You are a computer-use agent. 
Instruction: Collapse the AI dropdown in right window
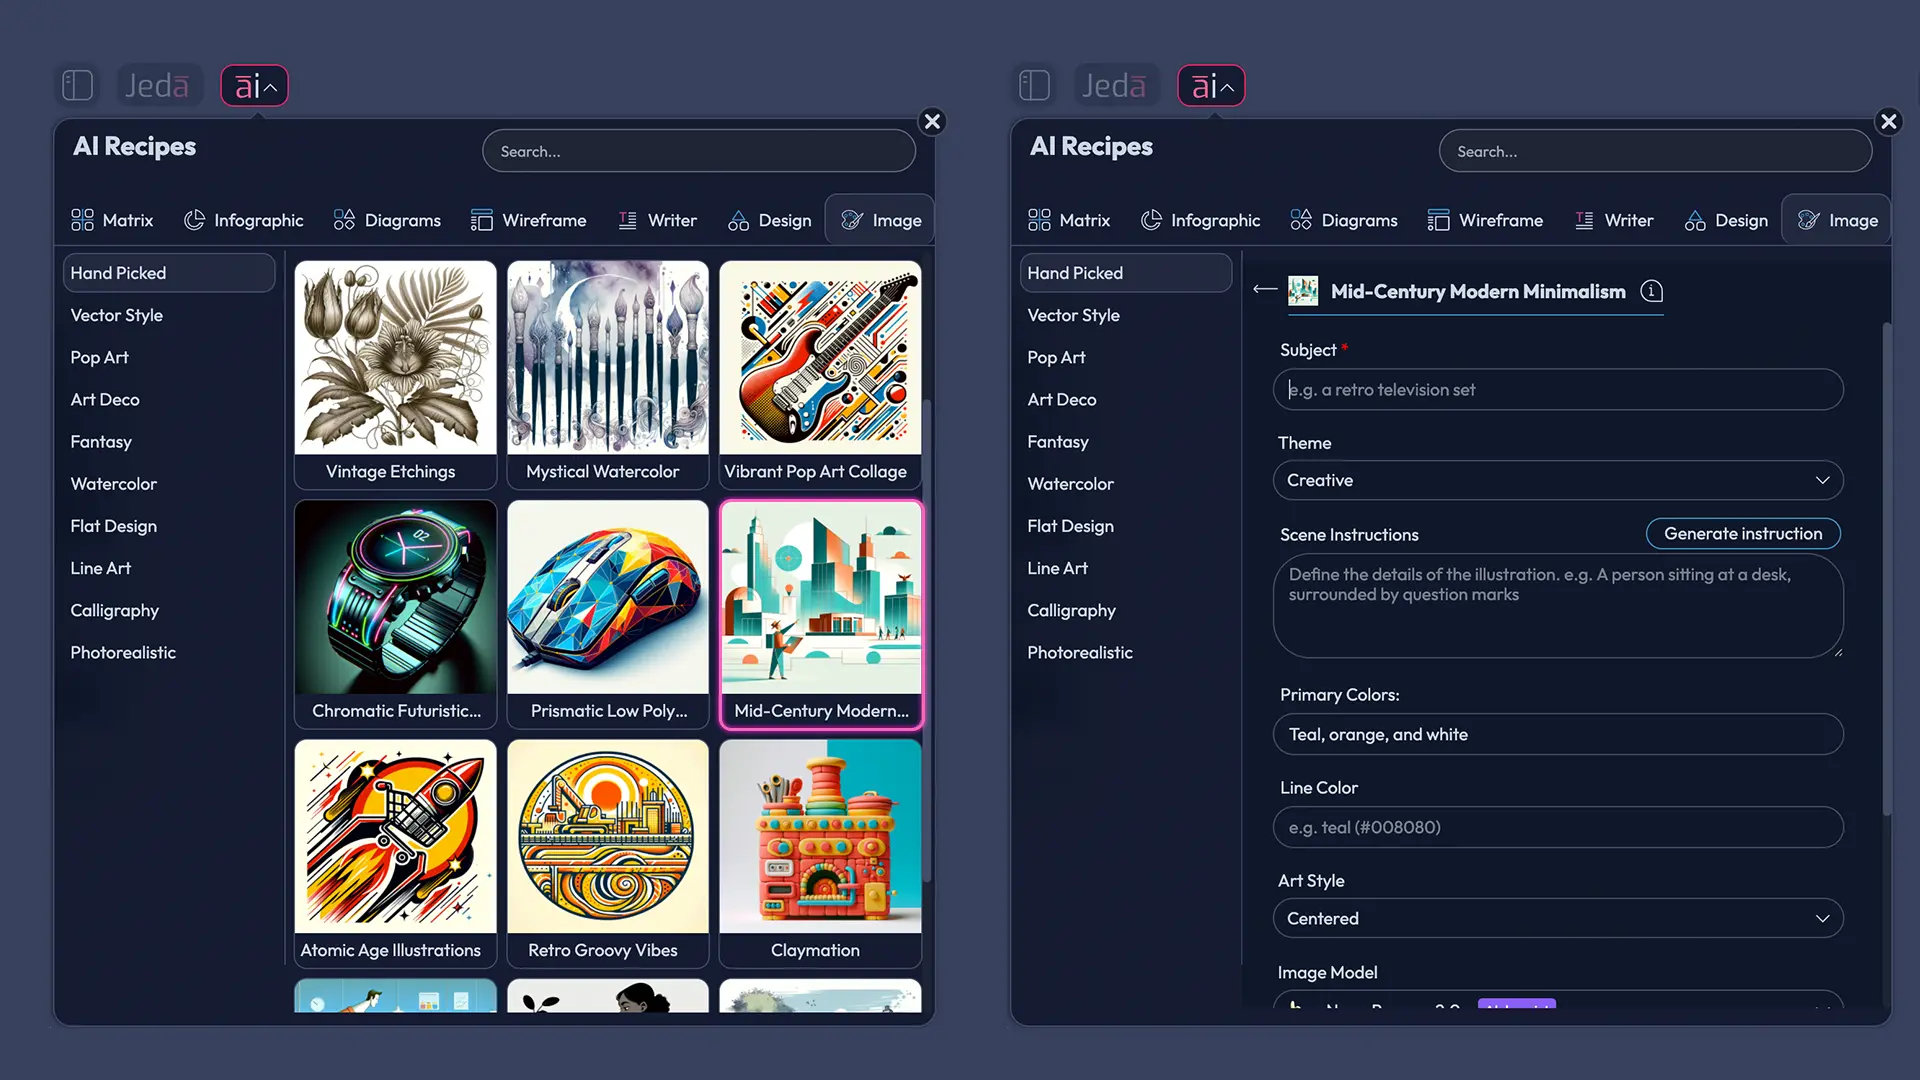tap(1211, 85)
